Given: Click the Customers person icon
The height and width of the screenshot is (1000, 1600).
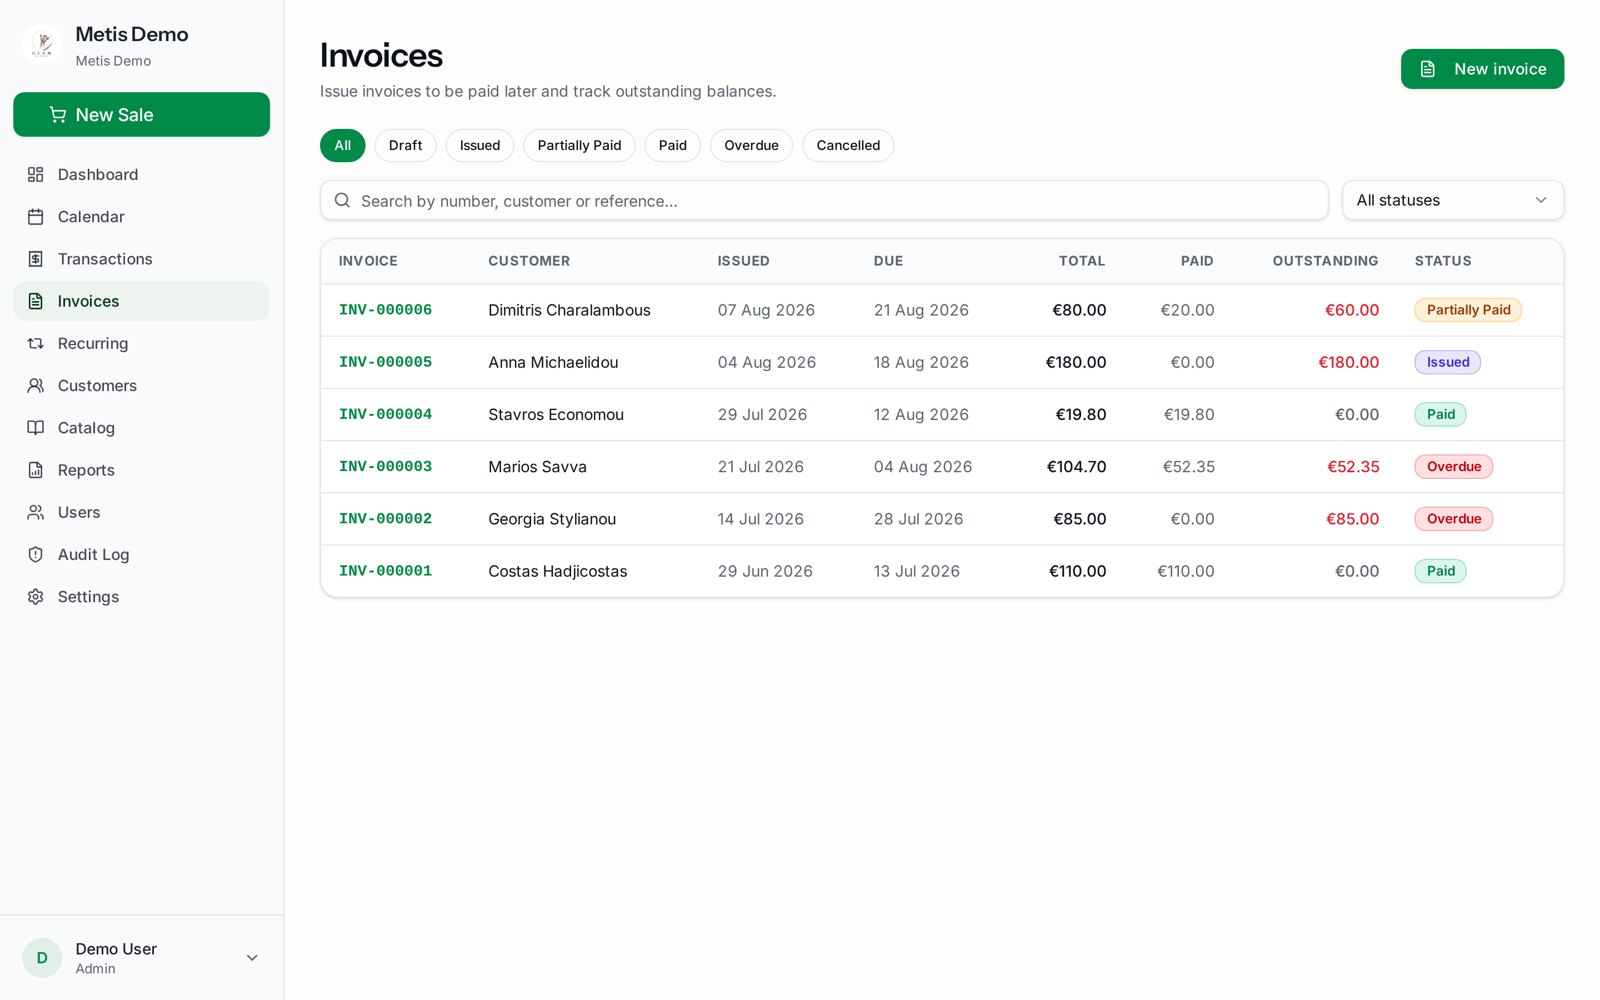Looking at the screenshot, I should click(x=36, y=386).
